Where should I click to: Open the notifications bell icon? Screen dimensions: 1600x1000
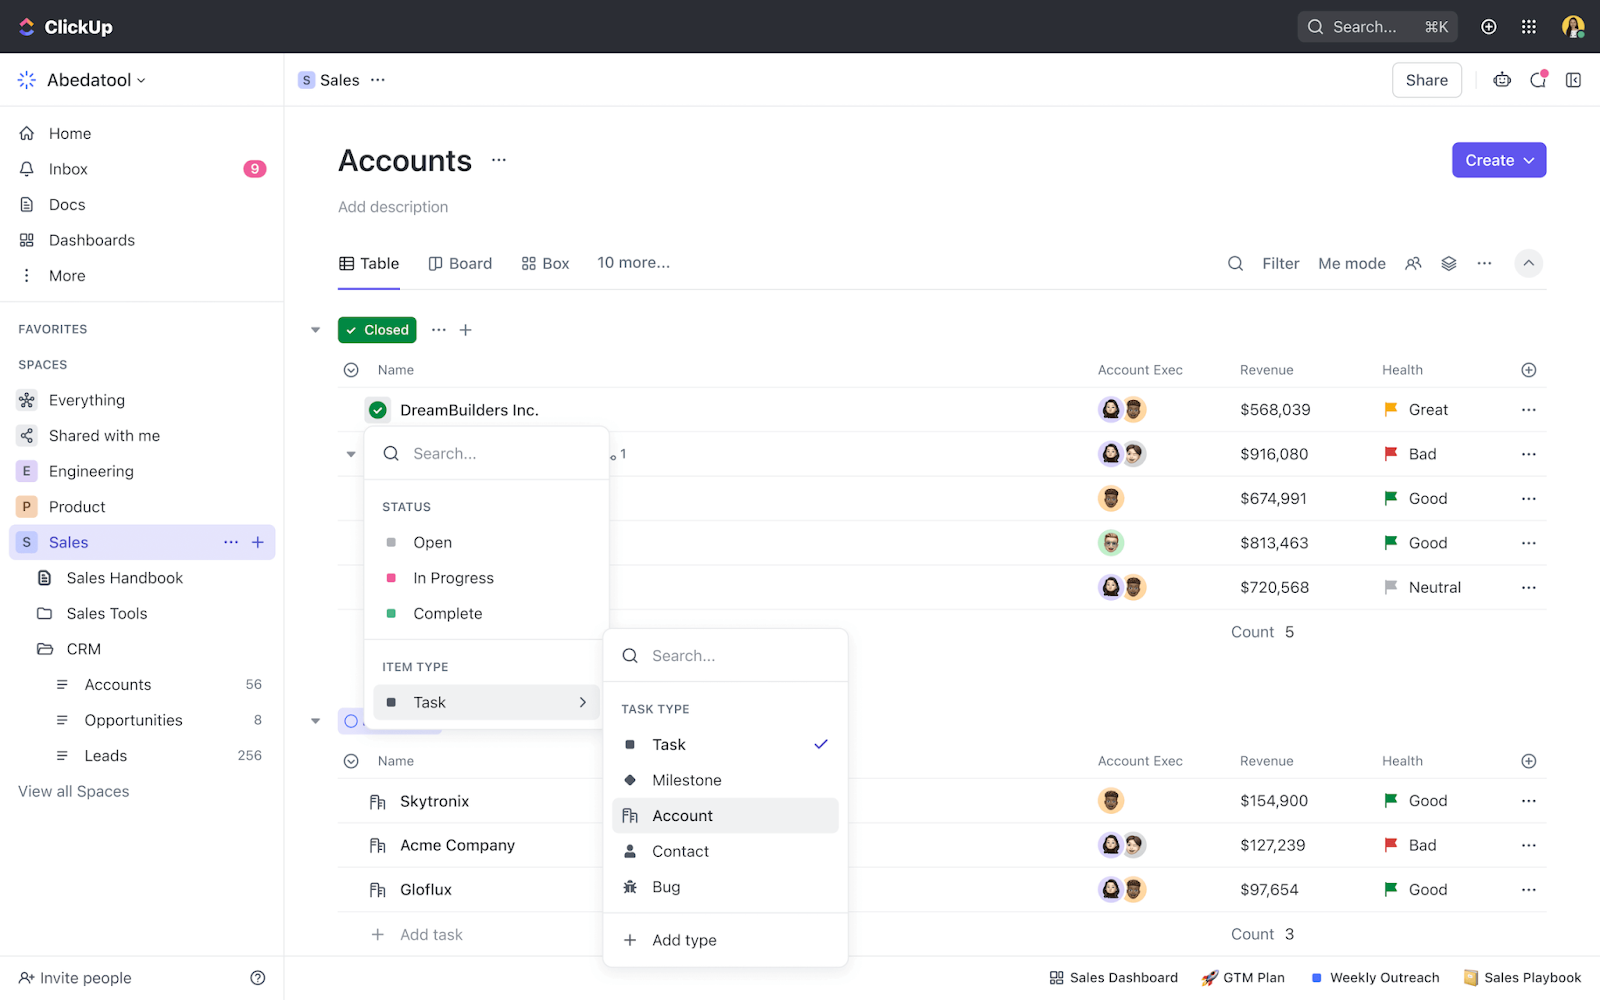[1538, 80]
